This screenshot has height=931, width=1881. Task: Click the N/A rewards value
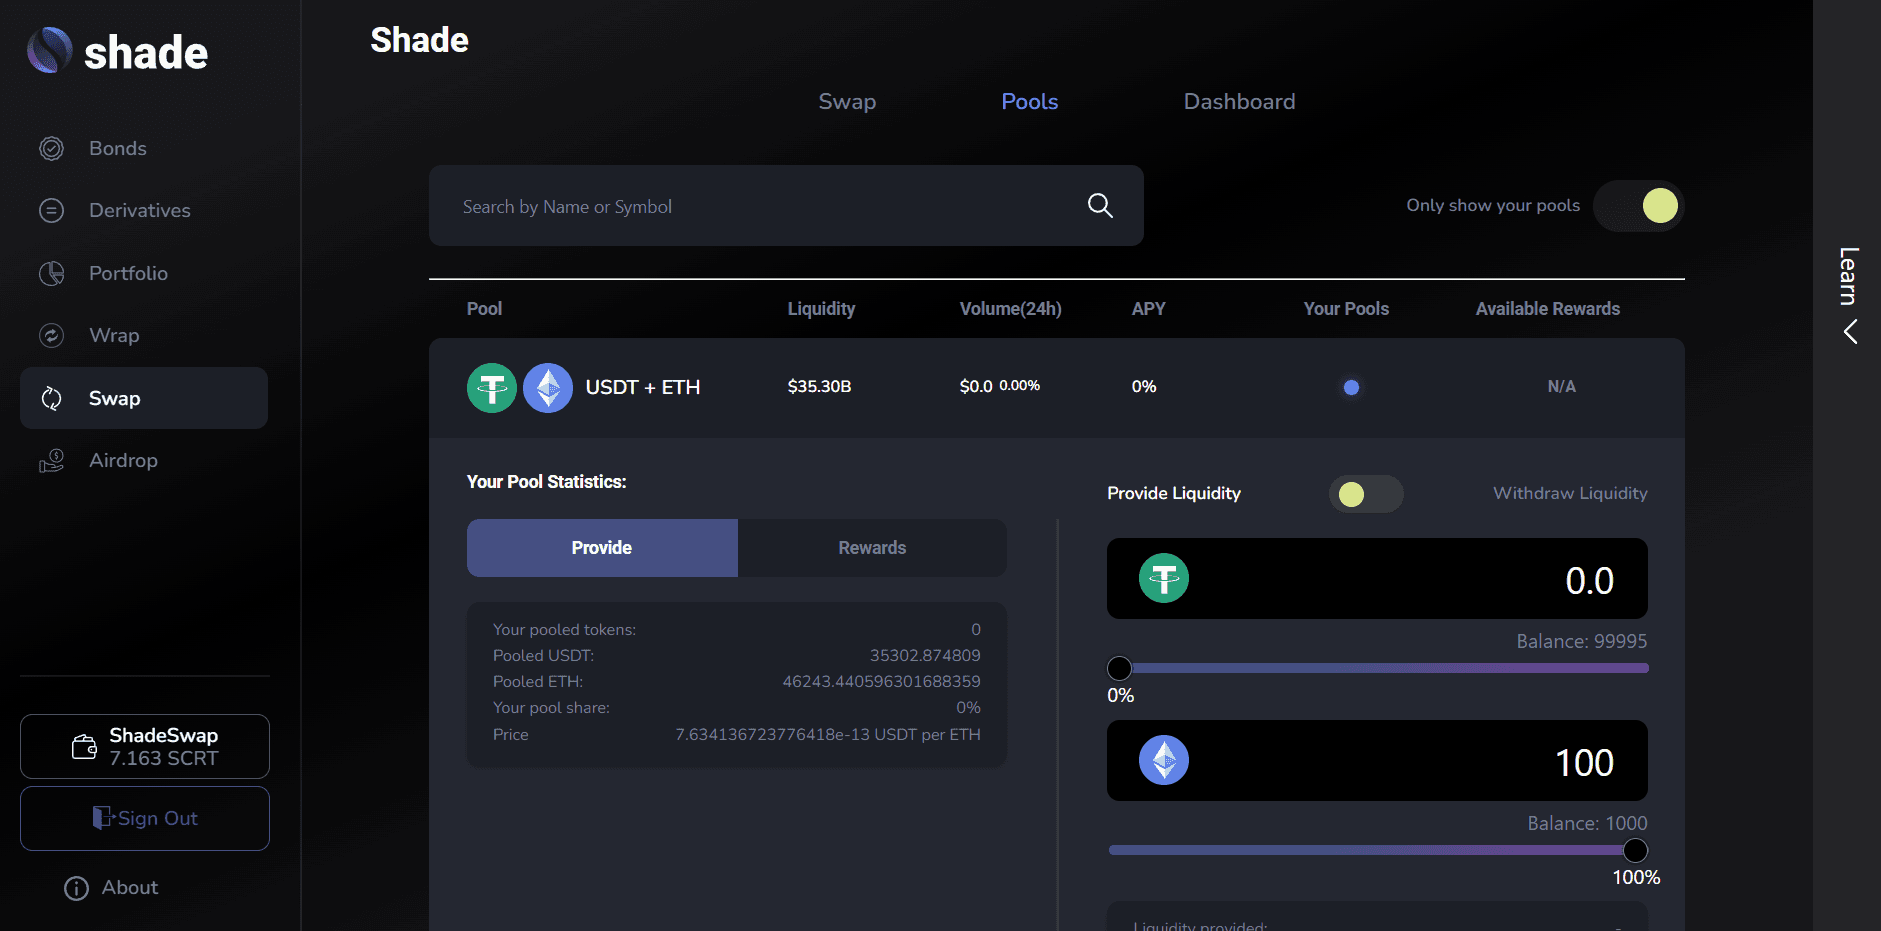click(1561, 386)
